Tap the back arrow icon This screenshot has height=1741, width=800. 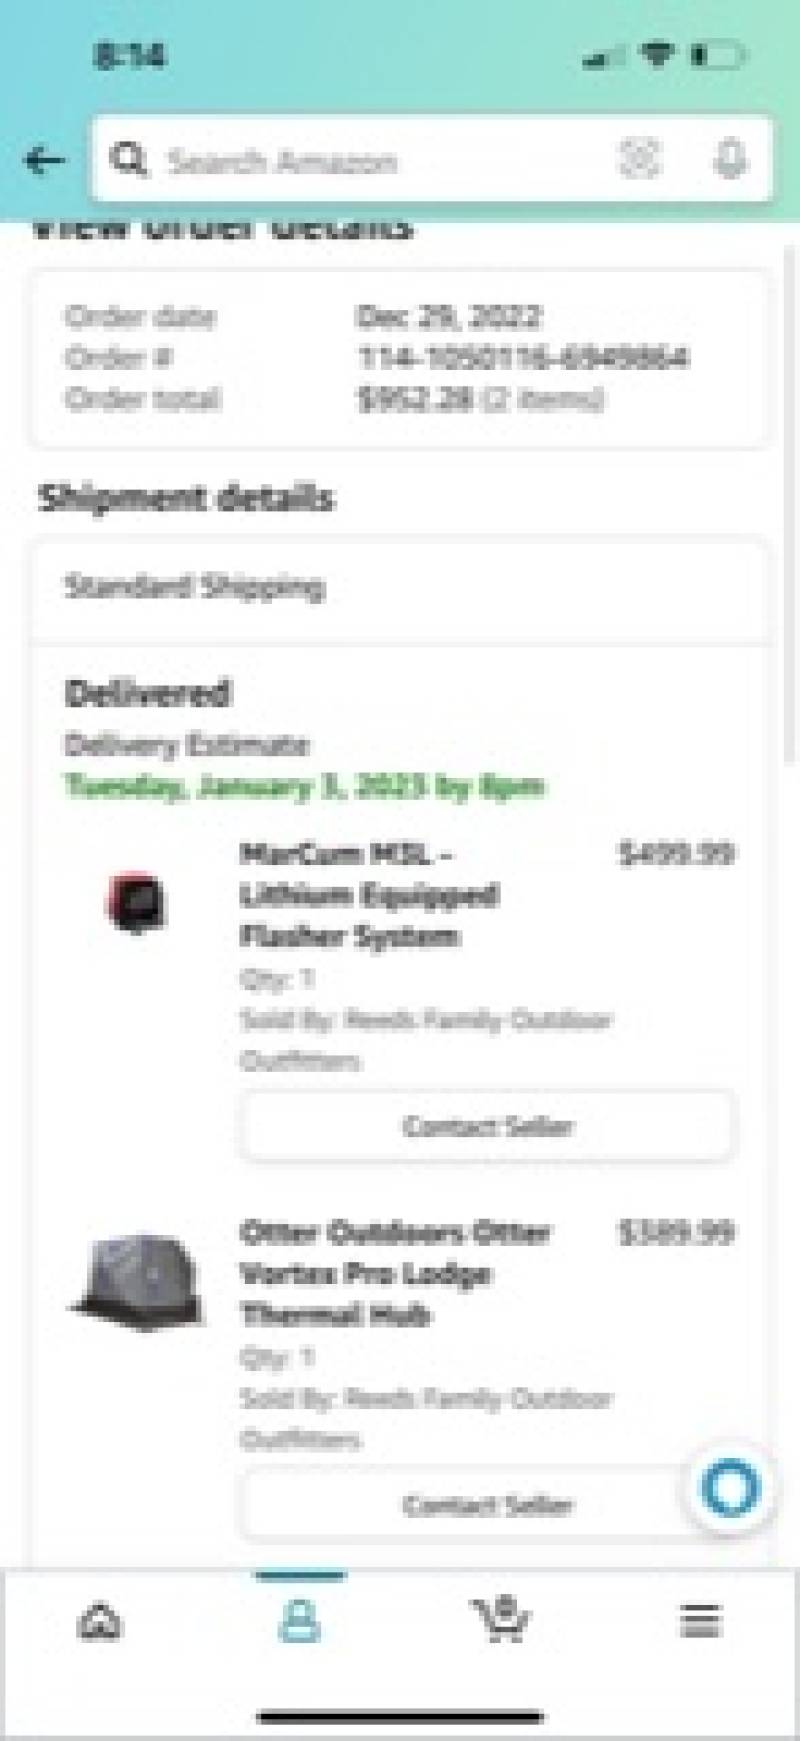44,160
